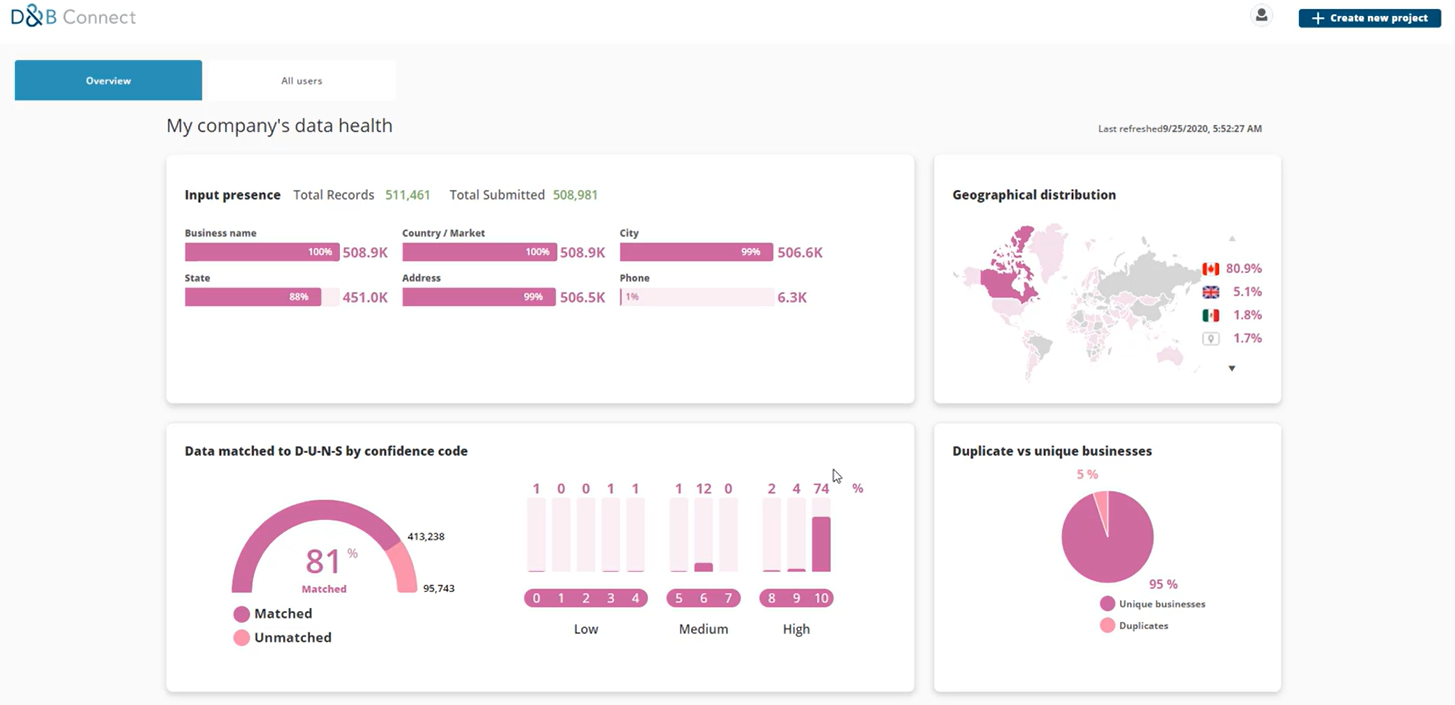
Task: Click the Create new project button
Action: 1369,17
